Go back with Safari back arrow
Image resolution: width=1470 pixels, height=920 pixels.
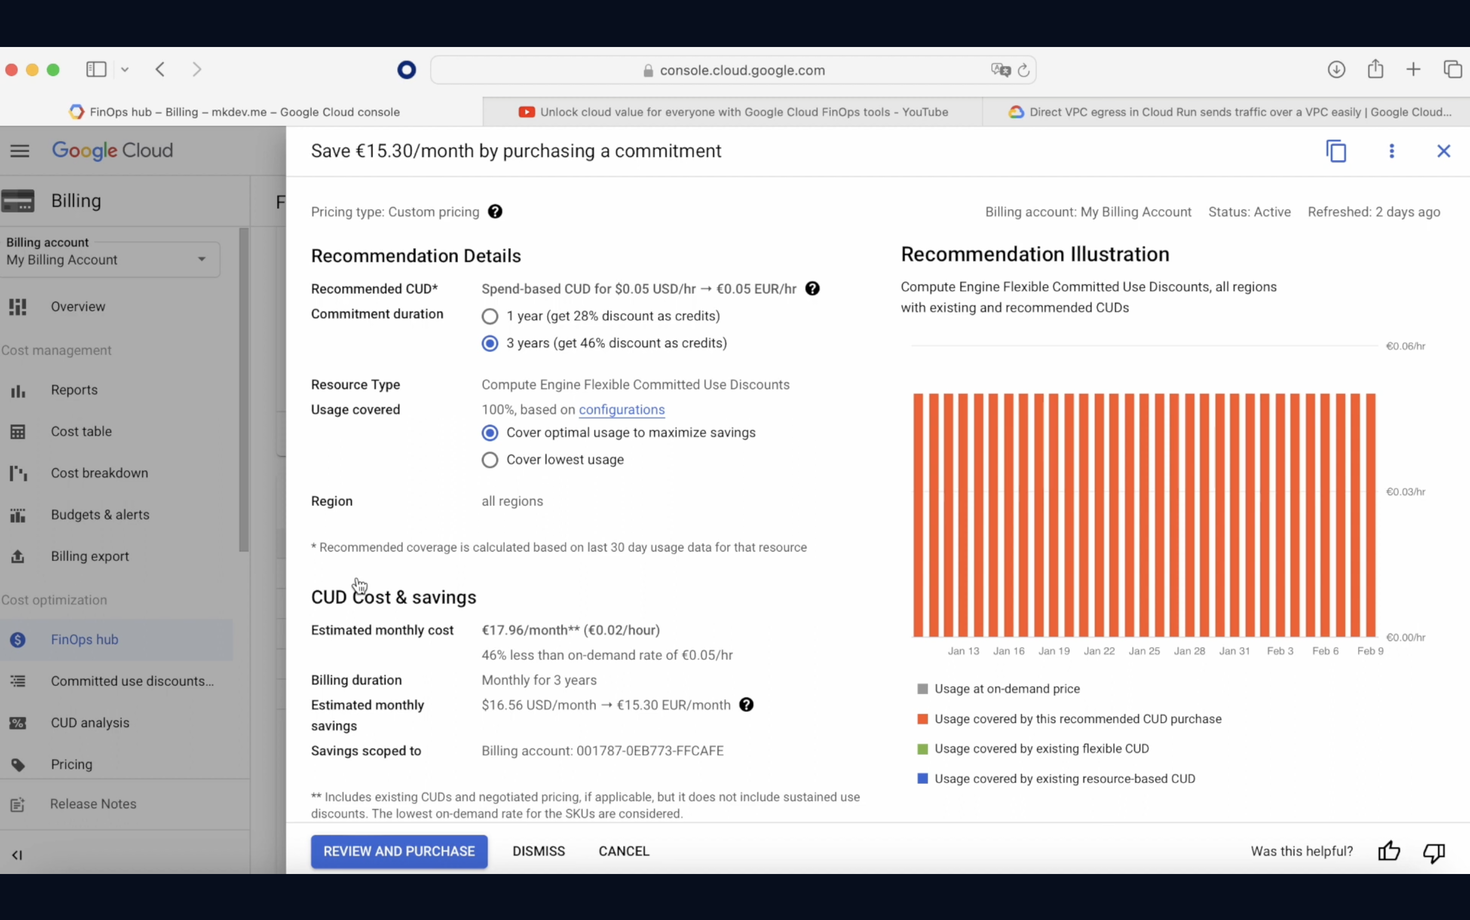[x=160, y=70]
